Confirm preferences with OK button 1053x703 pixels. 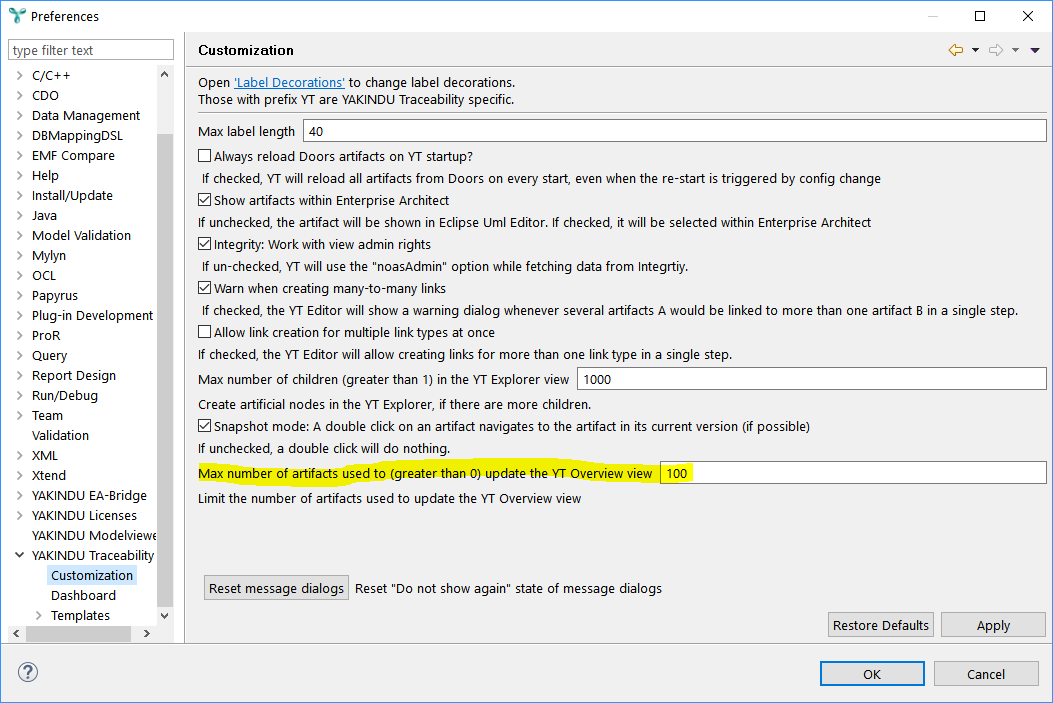[x=872, y=673]
